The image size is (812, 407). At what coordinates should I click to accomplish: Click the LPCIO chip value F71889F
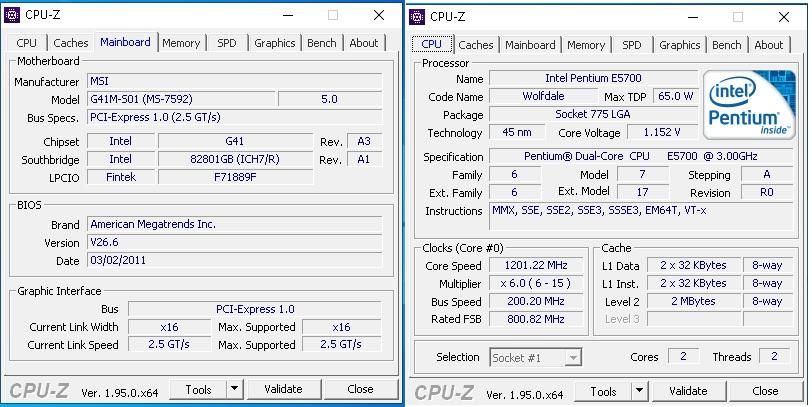pyautogui.click(x=235, y=177)
